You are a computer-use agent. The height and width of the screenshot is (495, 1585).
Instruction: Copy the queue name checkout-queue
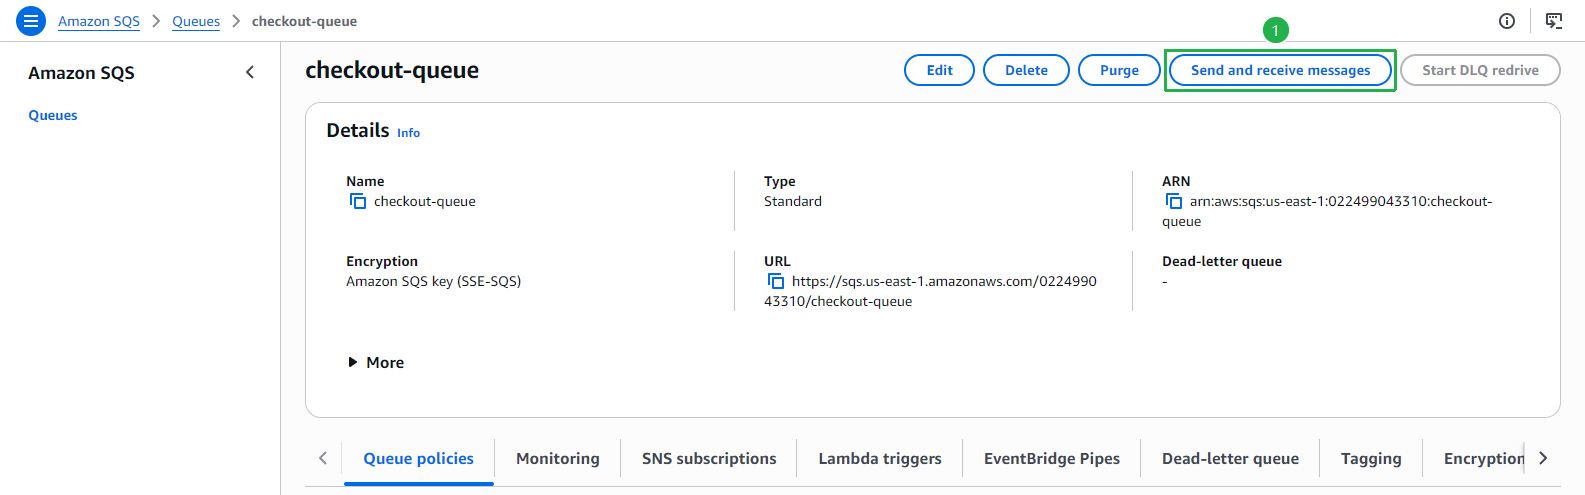358,201
